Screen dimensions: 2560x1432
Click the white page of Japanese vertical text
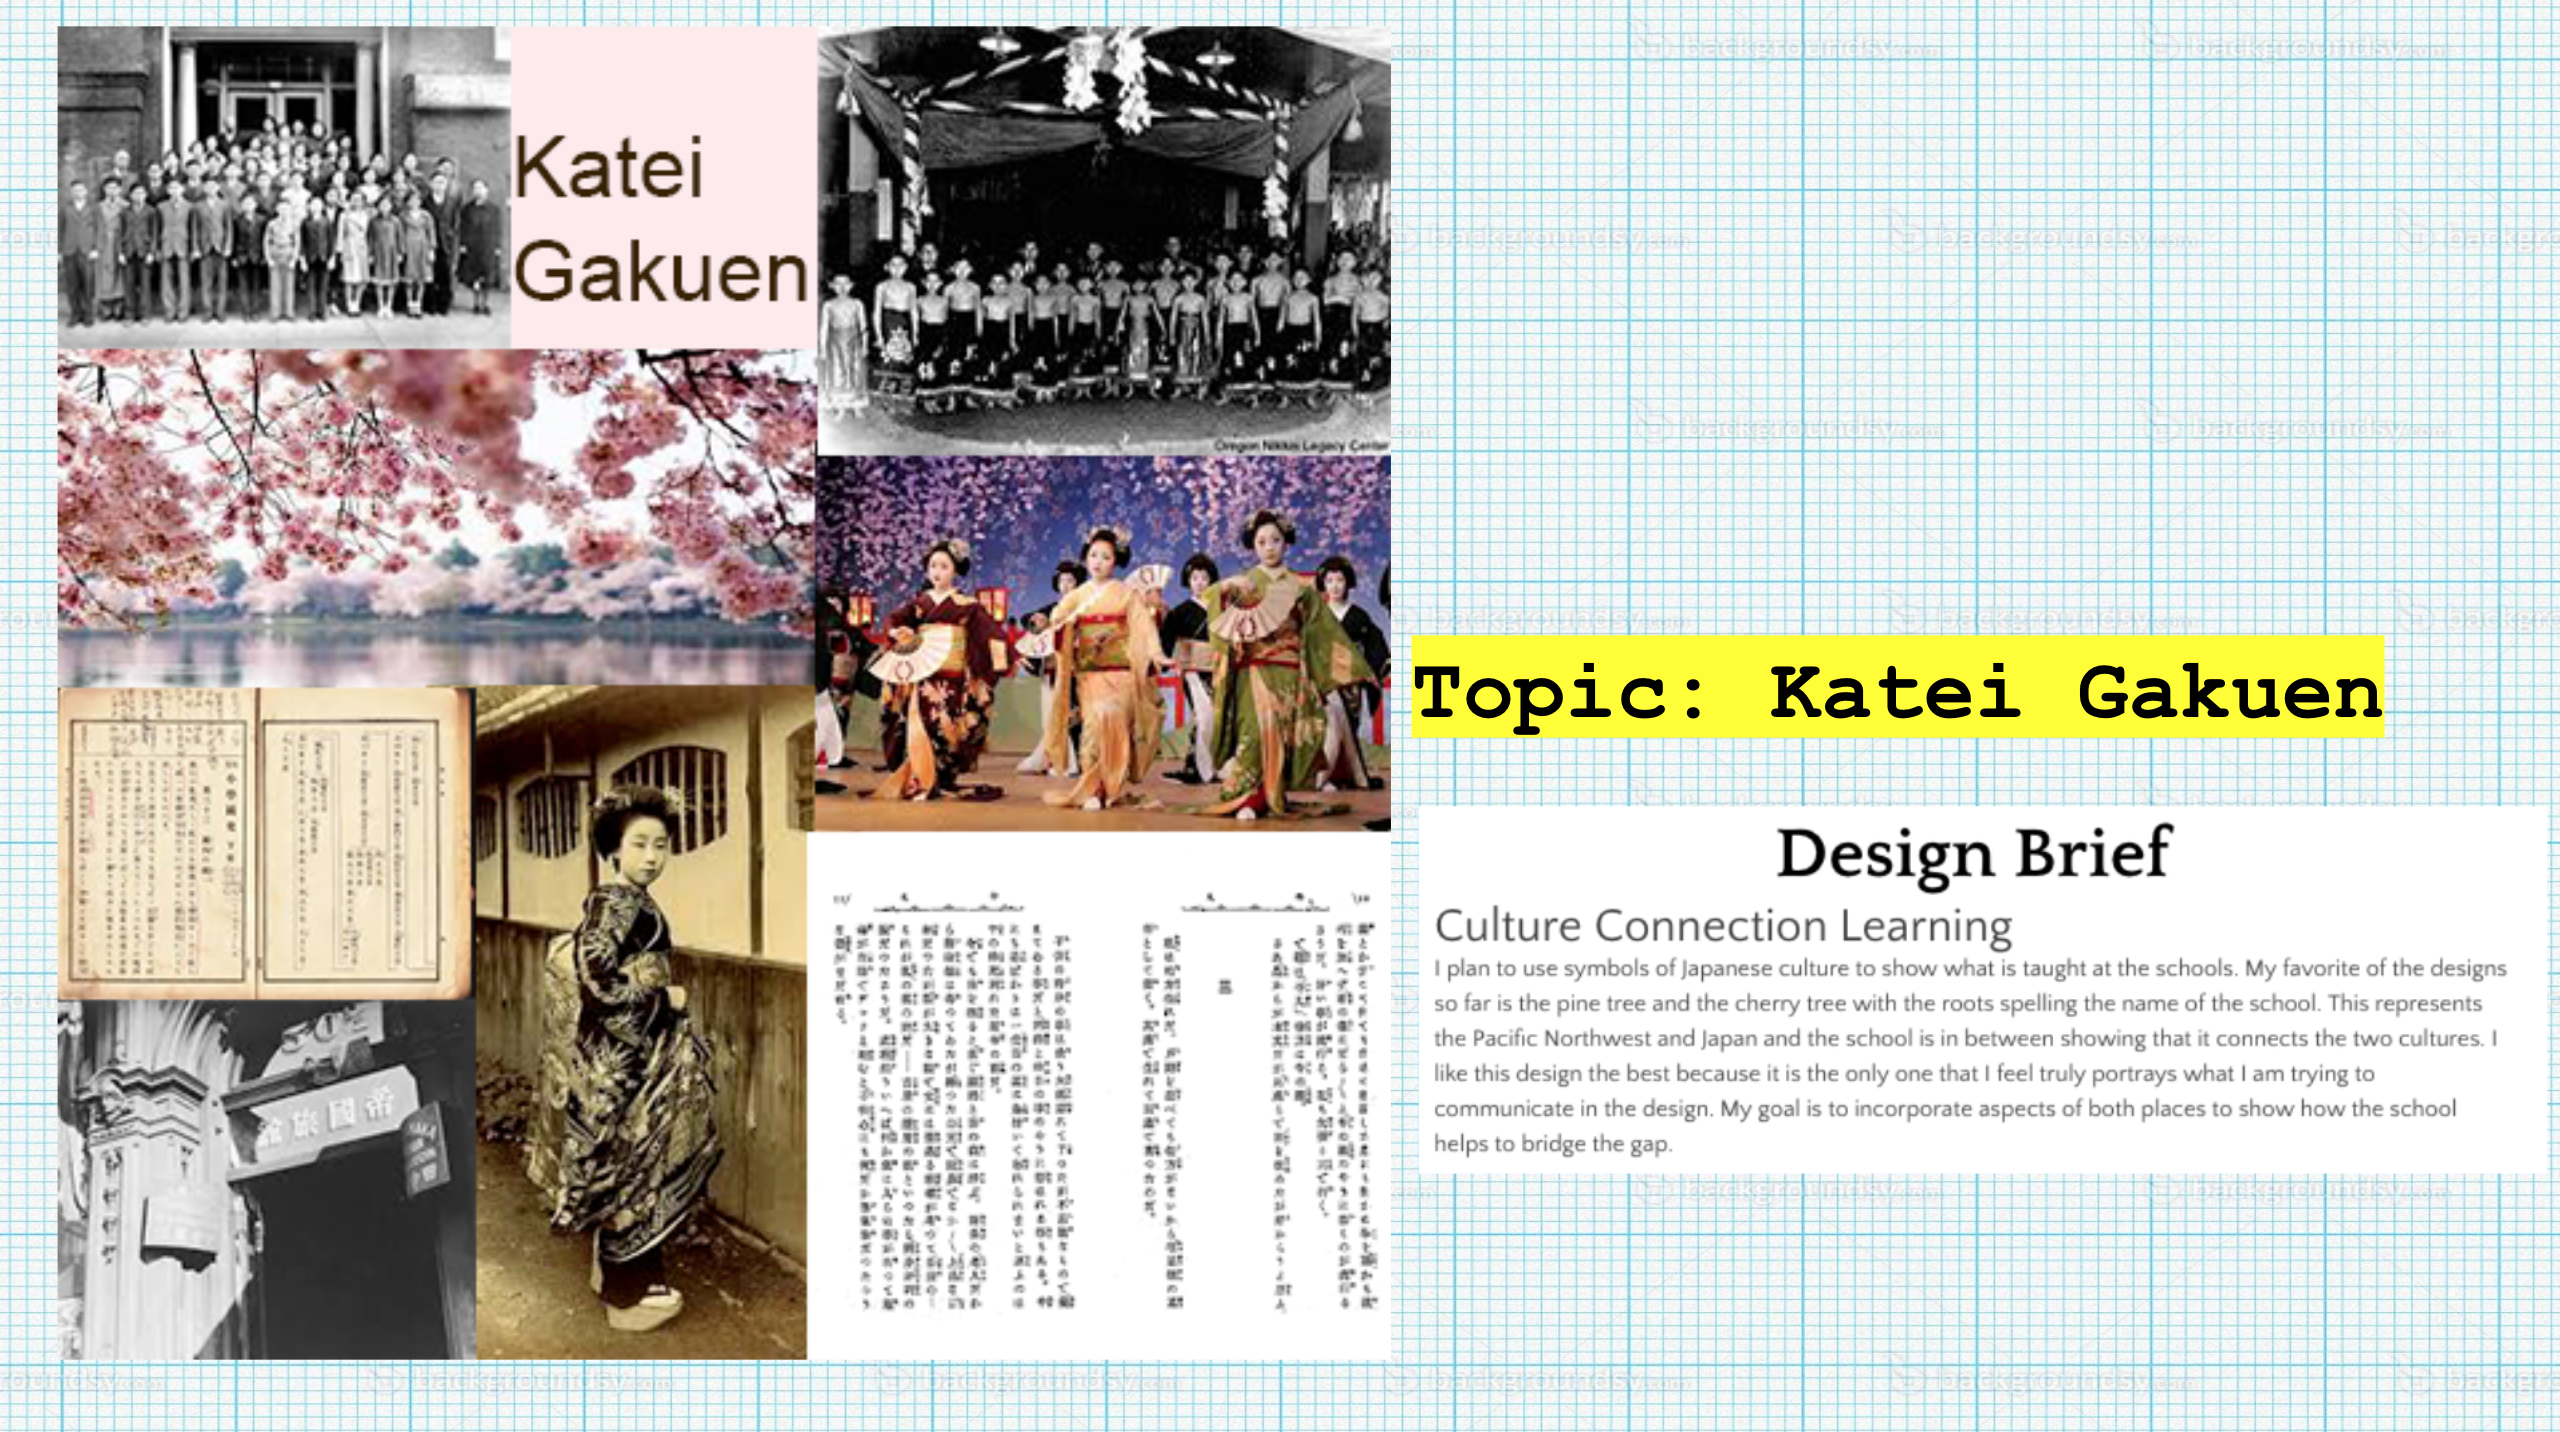1098,1096
